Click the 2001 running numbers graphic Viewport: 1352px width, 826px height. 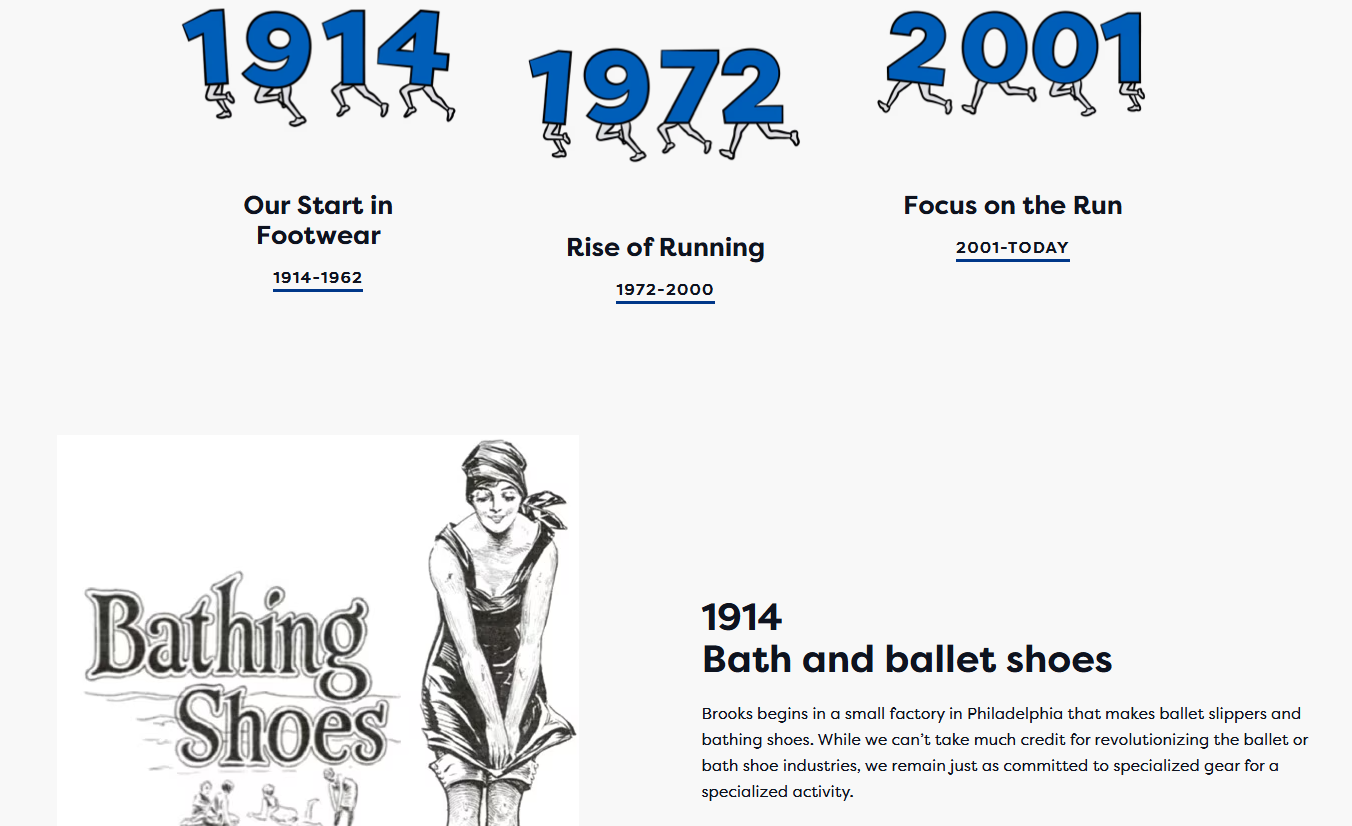[1012, 58]
